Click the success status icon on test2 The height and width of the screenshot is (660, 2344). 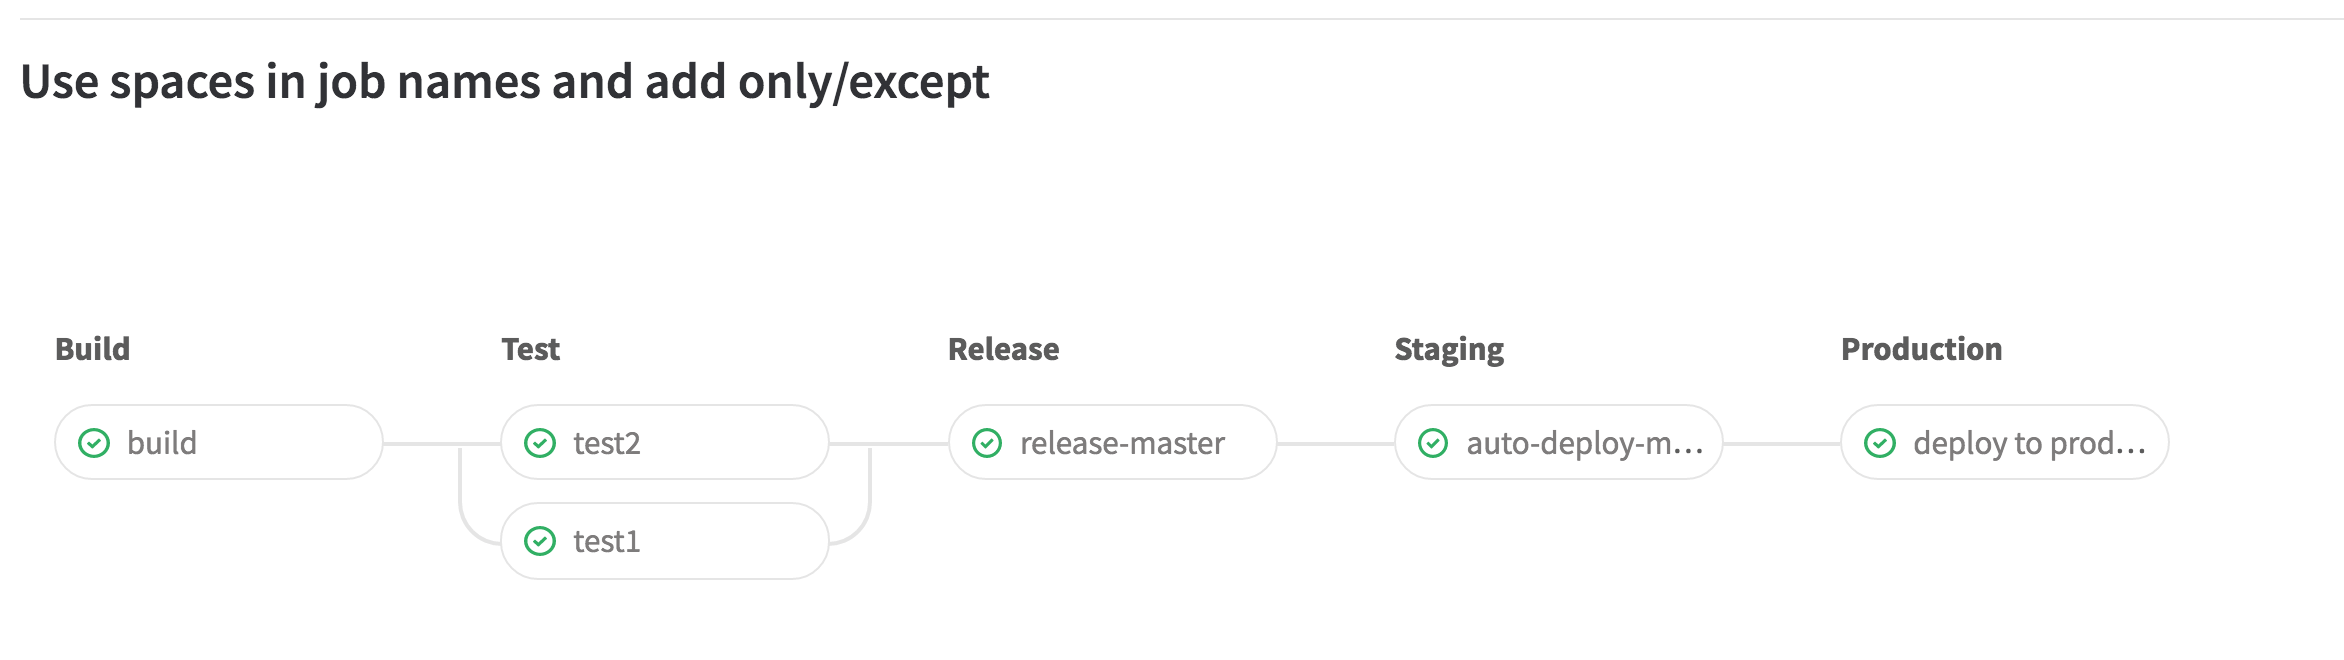[541, 442]
